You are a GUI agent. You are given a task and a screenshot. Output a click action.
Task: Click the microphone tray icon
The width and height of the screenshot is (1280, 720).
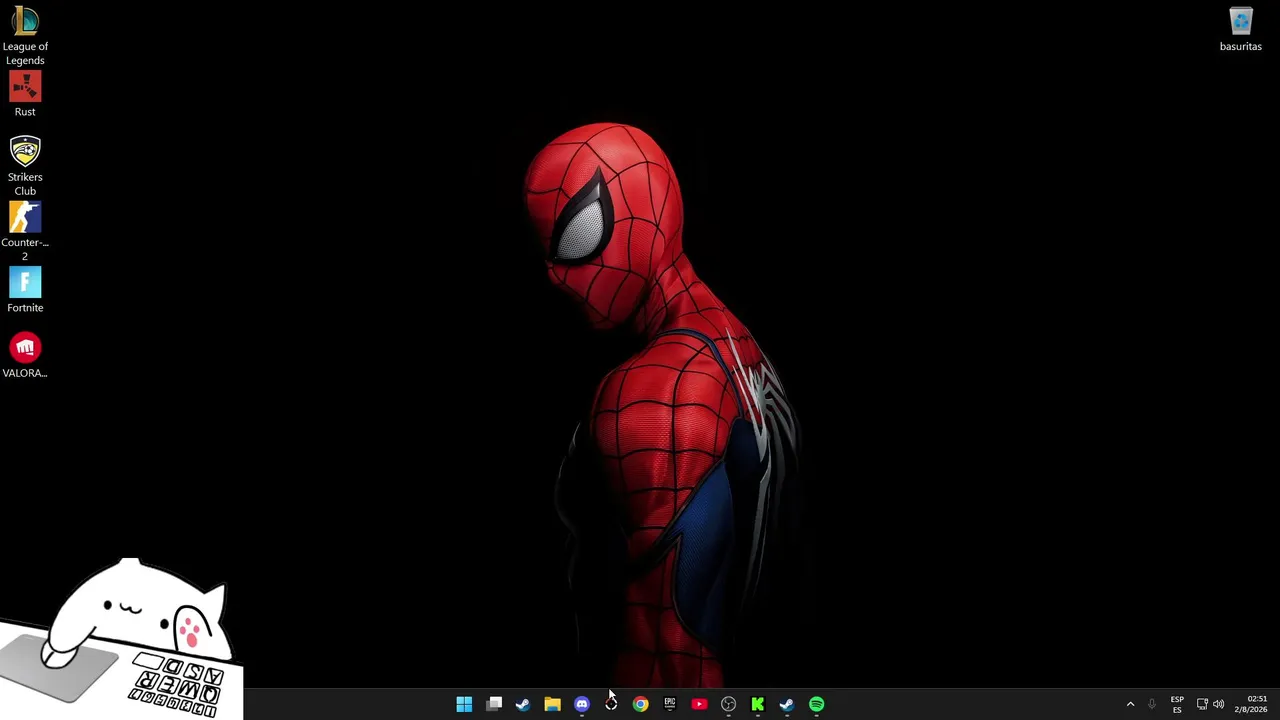point(1152,704)
